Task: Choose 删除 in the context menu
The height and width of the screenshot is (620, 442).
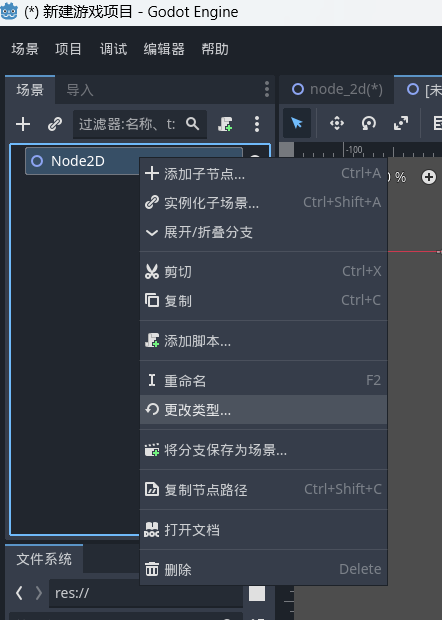Action: (263, 569)
